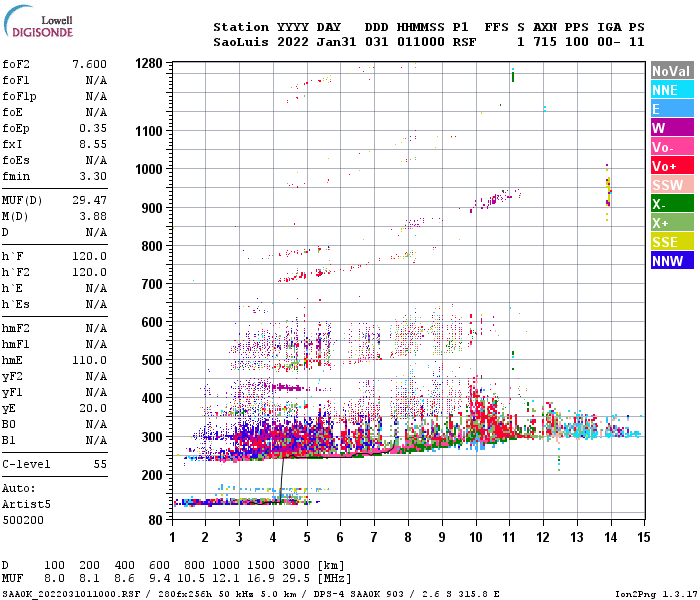Click the MUF 8.0 value for 100 km
The image size is (700, 600).
point(54,578)
